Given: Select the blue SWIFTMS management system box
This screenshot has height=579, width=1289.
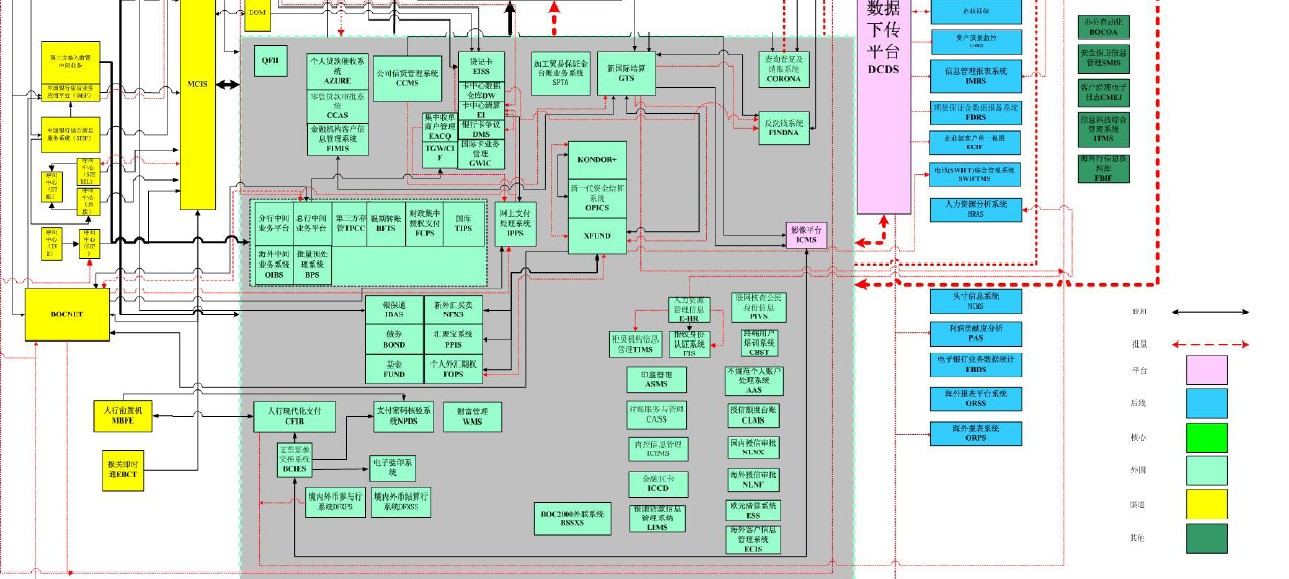Looking at the screenshot, I should 976,174.
